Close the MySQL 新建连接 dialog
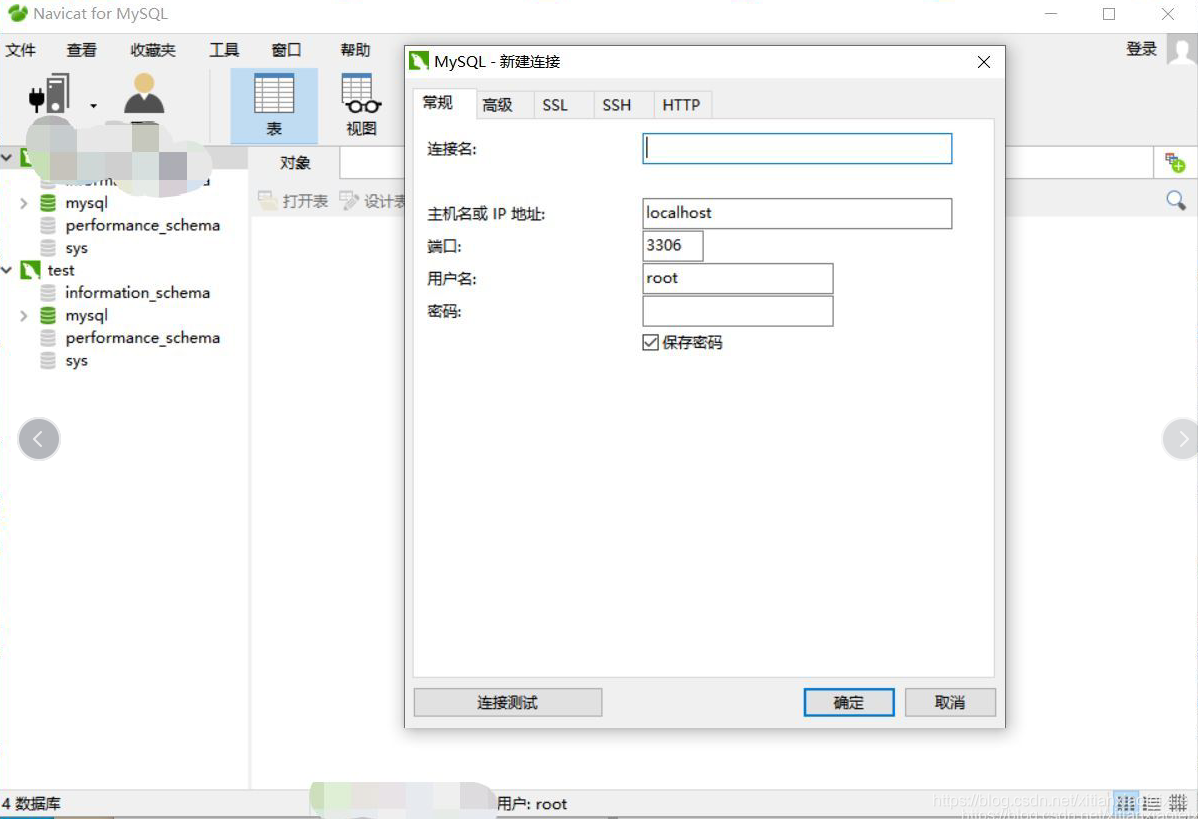This screenshot has height=819, width=1198. pyautogui.click(x=984, y=62)
